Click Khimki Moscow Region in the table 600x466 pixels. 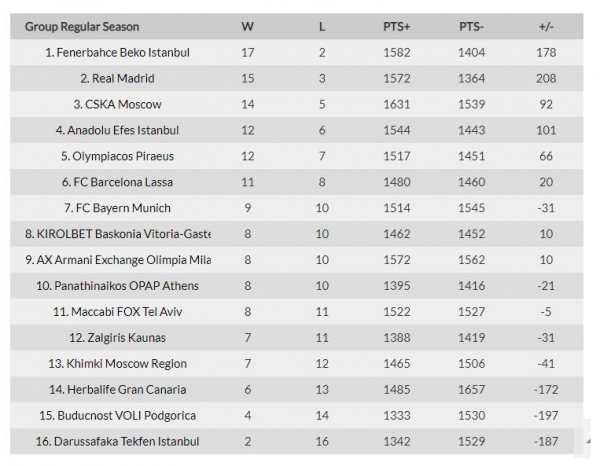(x=123, y=364)
